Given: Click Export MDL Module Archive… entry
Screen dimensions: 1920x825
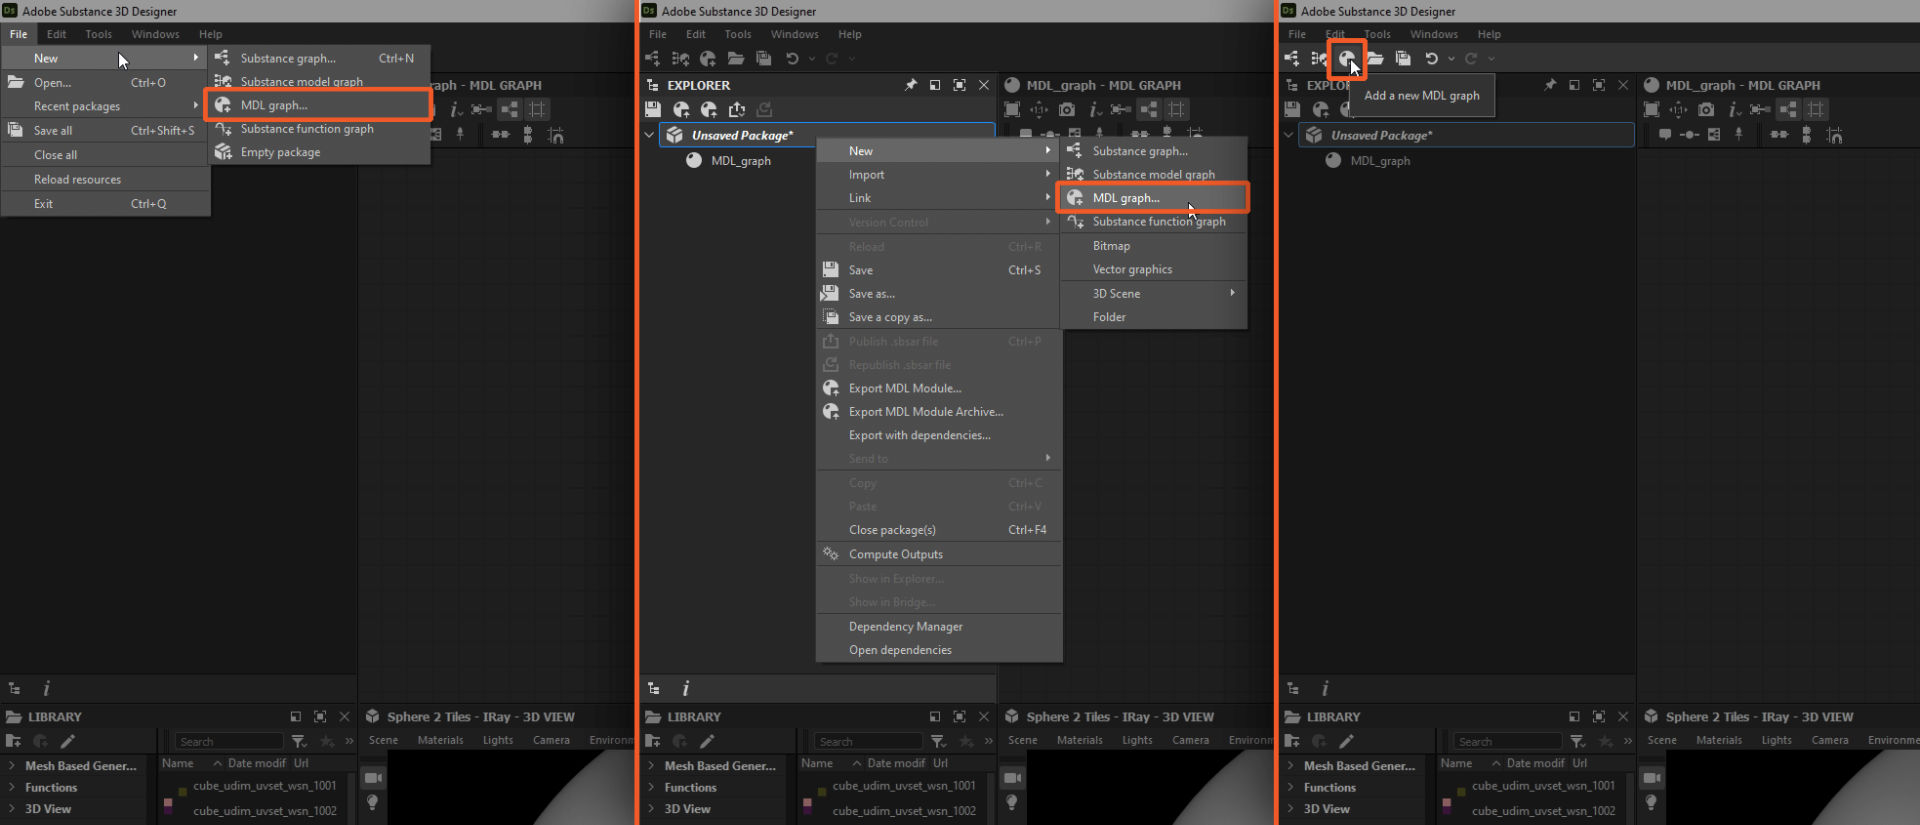Looking at the screenshot, I should tap(938, 411).
